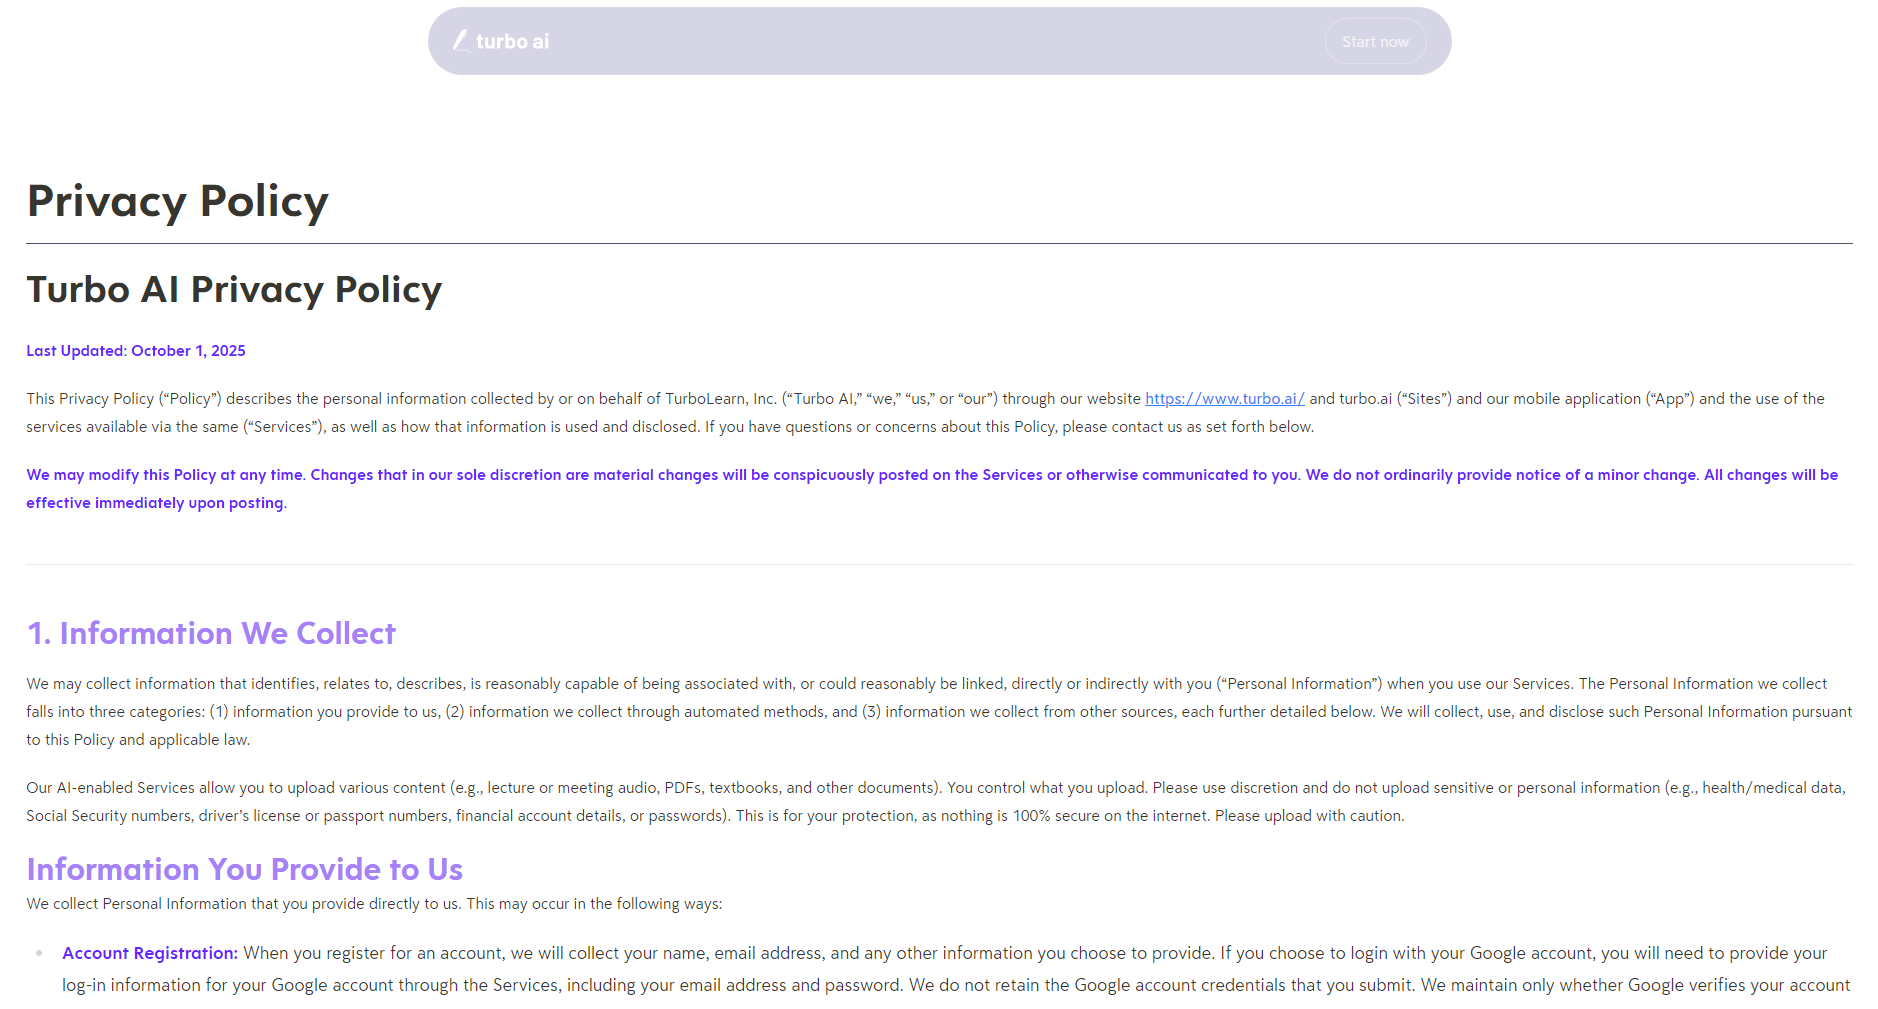Click the main "Privacy Policy" page heading
Image resolution: width=1878 pixels, height=1009 pixels.
click(178, 201)
